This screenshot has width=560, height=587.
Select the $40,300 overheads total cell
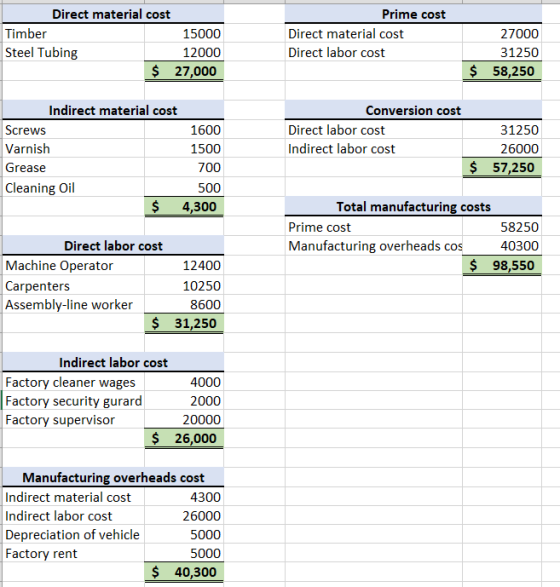click(x=184, y=572)
